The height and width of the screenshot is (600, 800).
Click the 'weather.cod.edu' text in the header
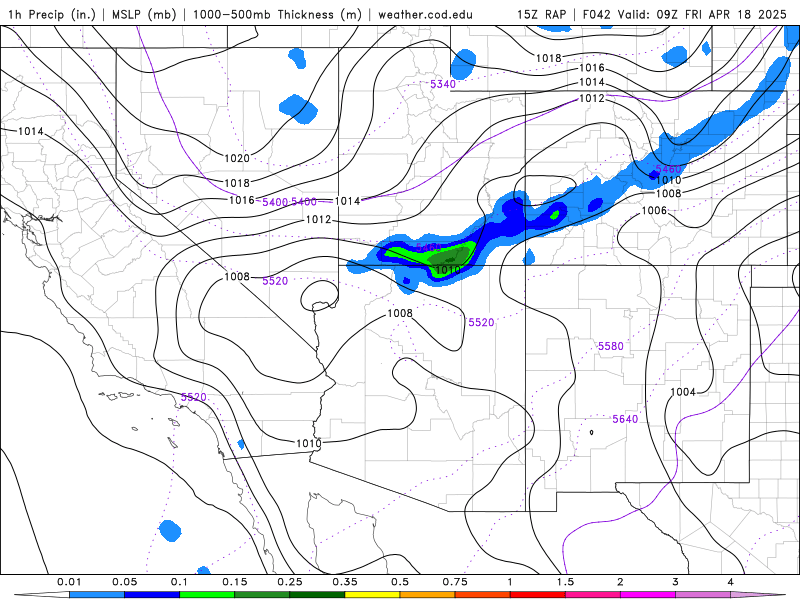point(425,14)
